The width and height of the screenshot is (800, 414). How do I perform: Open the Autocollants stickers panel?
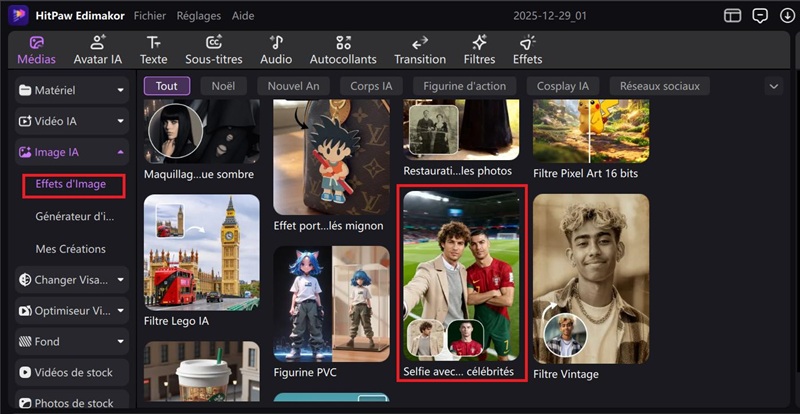click(x=343, y=50)
